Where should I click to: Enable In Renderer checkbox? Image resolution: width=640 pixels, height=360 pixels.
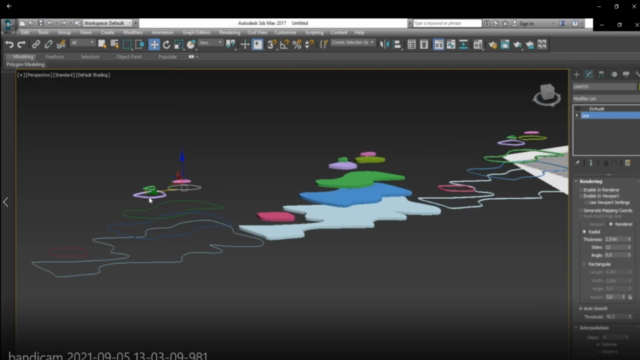click(x=581, y=190)
